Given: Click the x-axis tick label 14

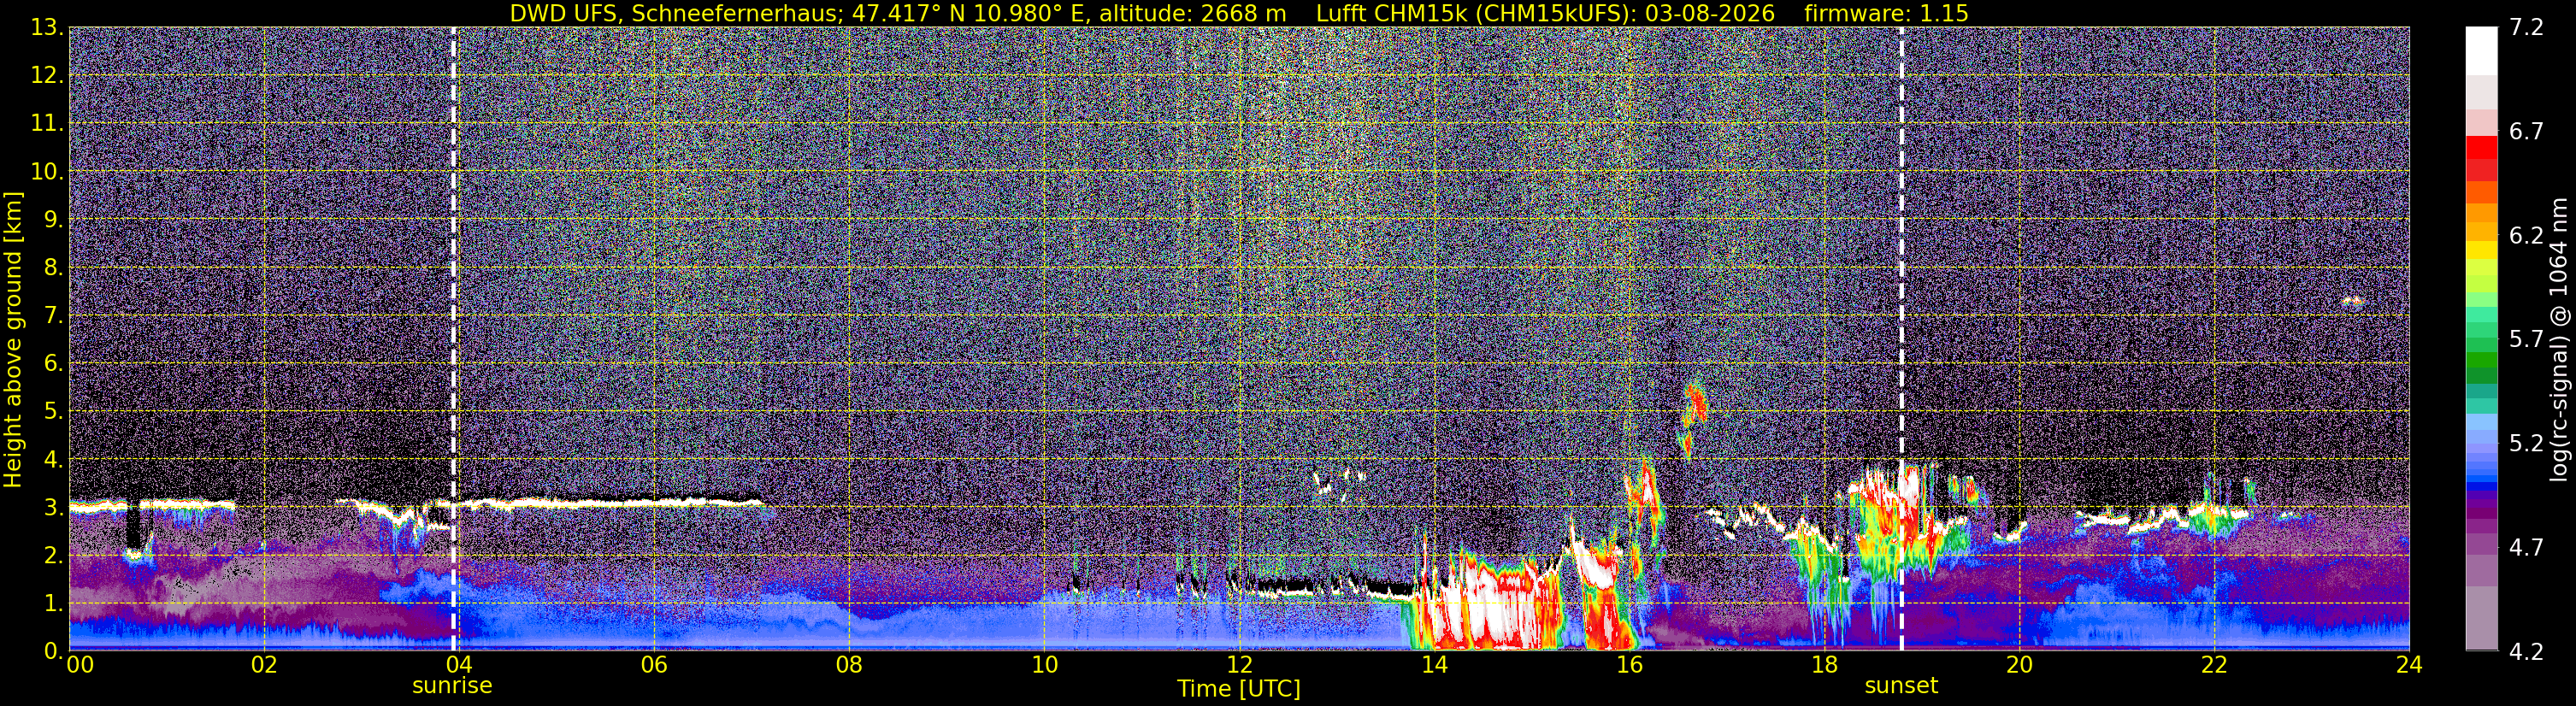Looking at the screenshot, I should click(1434, 665).
